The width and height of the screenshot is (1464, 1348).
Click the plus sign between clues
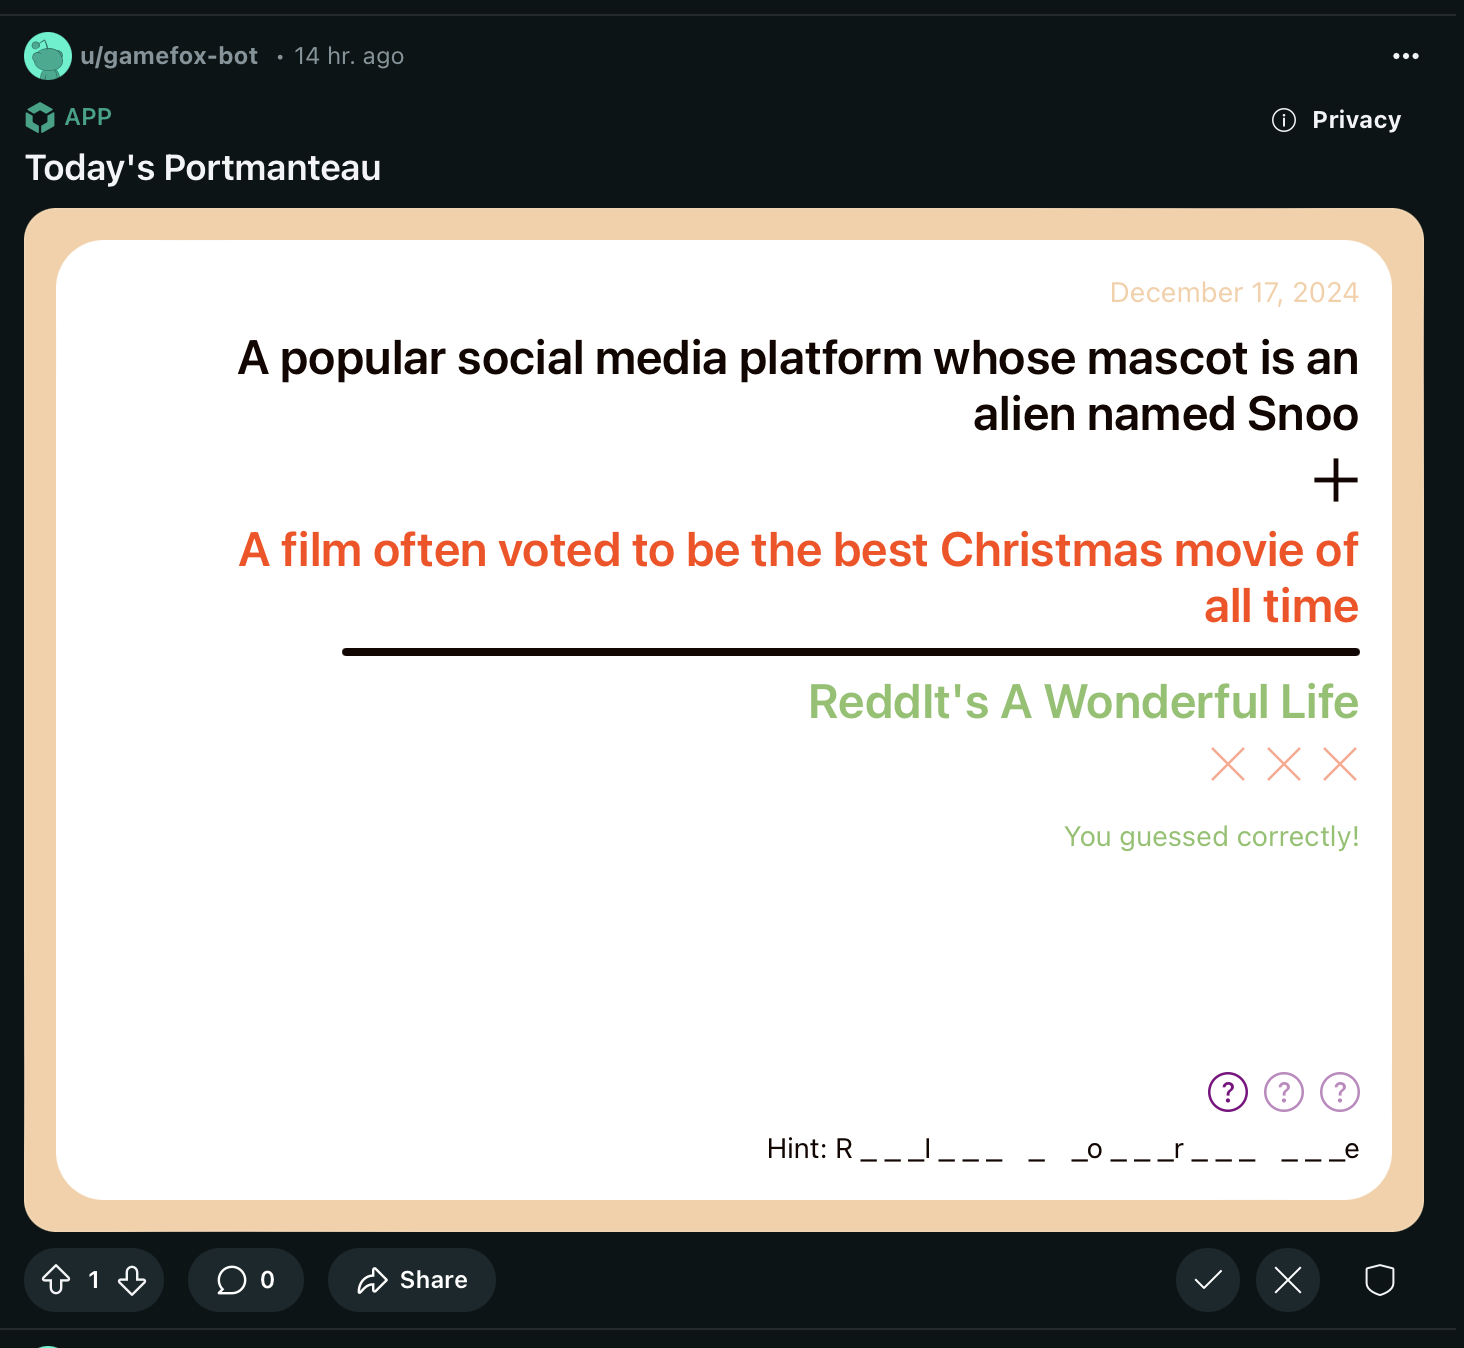point(1336,481)
